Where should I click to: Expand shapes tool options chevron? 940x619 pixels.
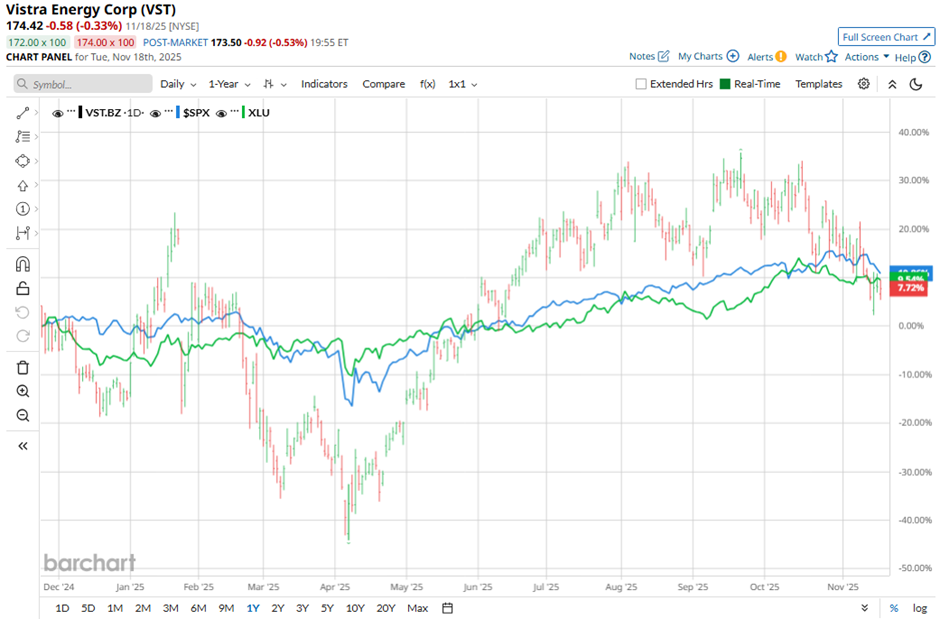(x=36, y=161)
